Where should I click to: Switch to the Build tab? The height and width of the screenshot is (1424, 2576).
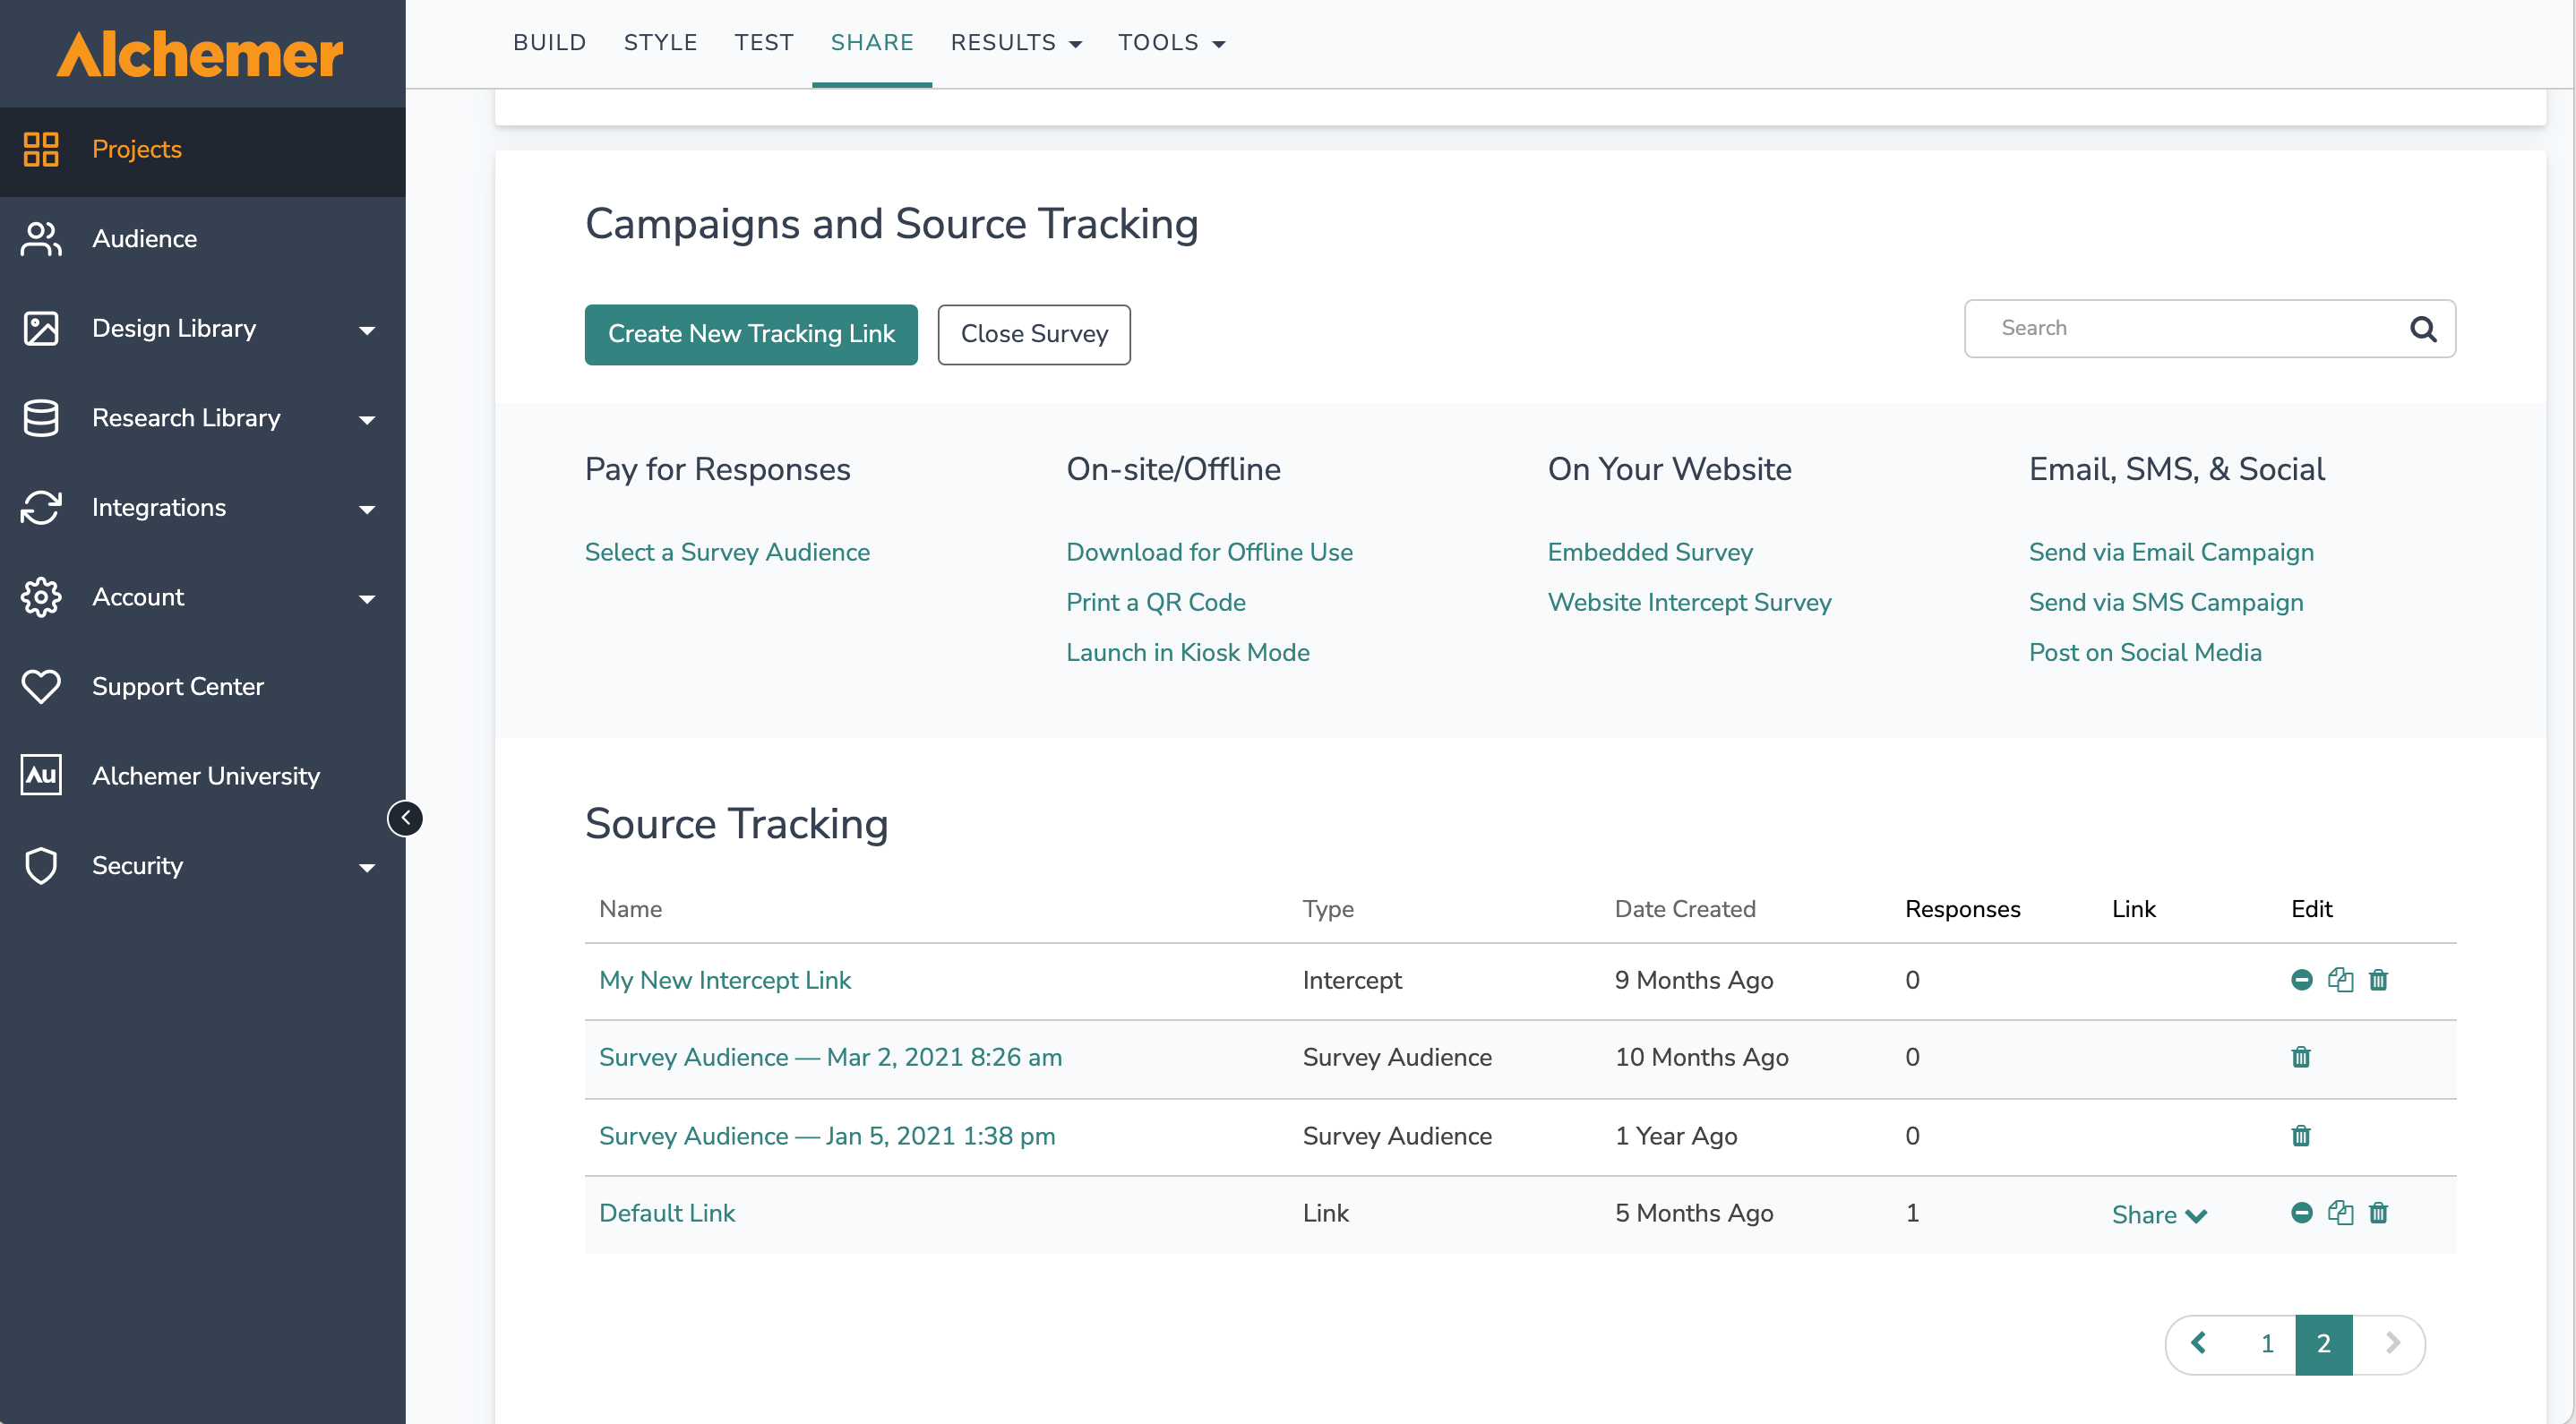point(549,43)
